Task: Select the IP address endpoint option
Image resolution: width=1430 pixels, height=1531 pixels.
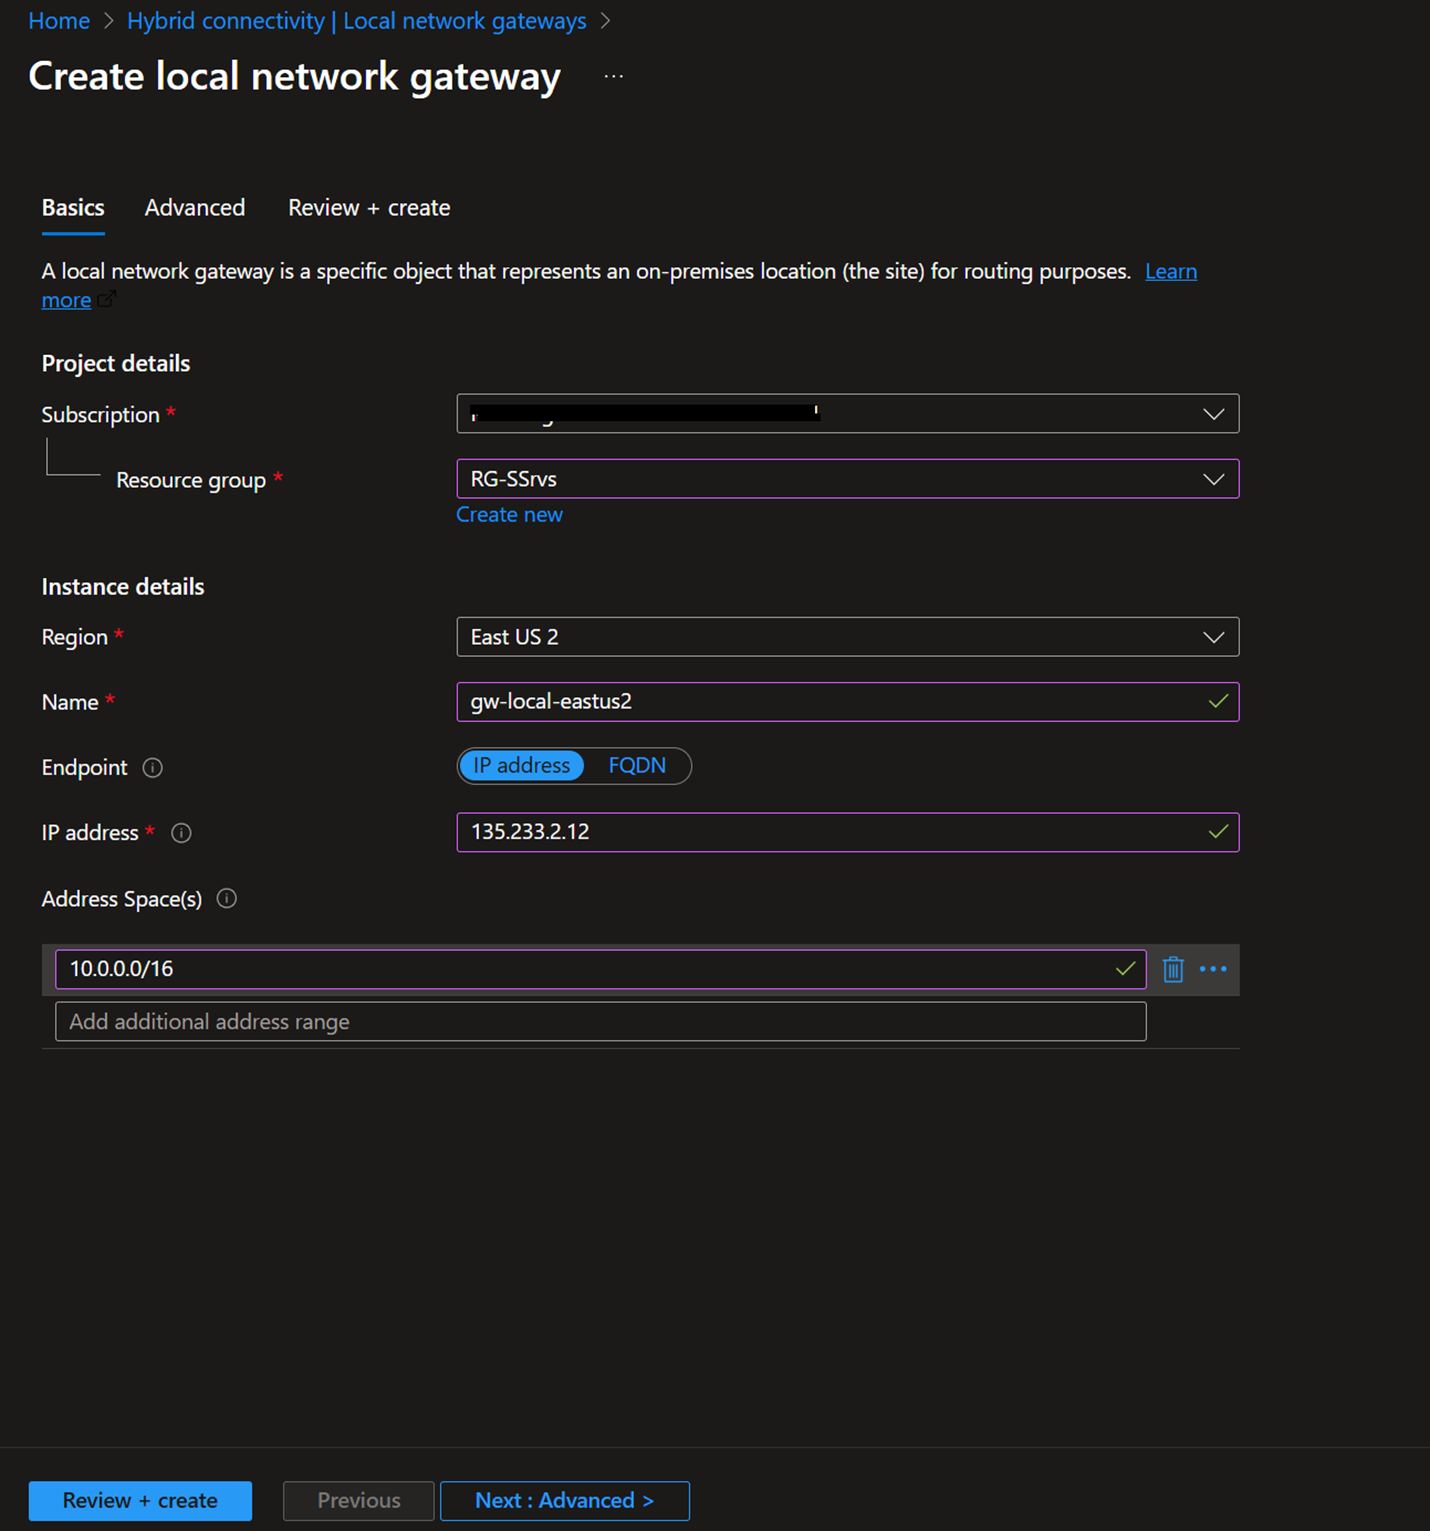Action: [521, 766]
